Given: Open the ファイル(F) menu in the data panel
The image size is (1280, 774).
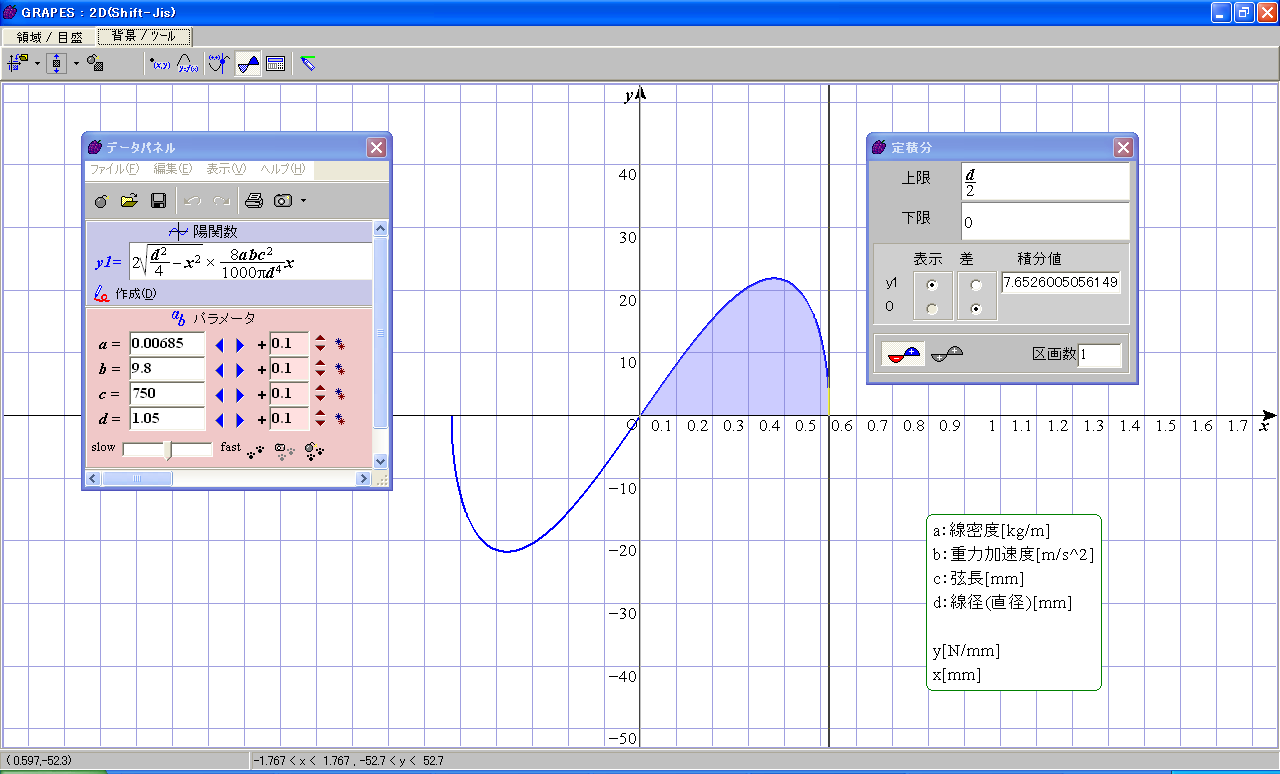Looking at the screenshot, I should (114, 169).
